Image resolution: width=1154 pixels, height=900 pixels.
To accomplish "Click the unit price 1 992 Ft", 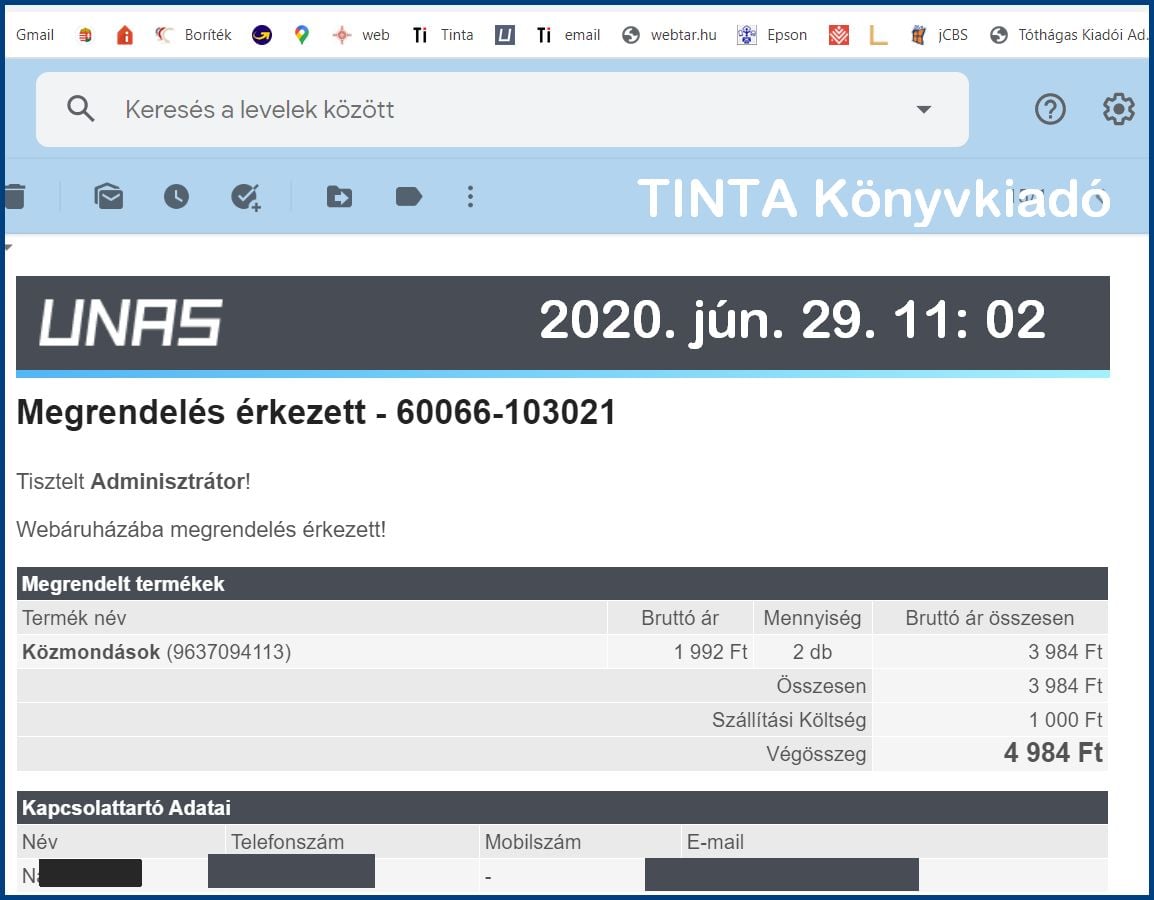I will coord(710,652).
